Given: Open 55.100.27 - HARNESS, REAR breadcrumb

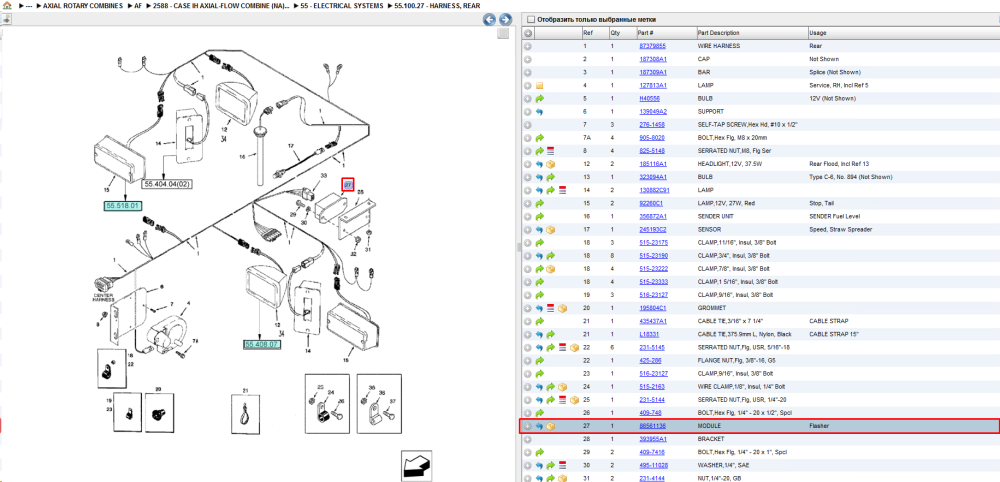Looking at the screenshot, I should 437,5.
